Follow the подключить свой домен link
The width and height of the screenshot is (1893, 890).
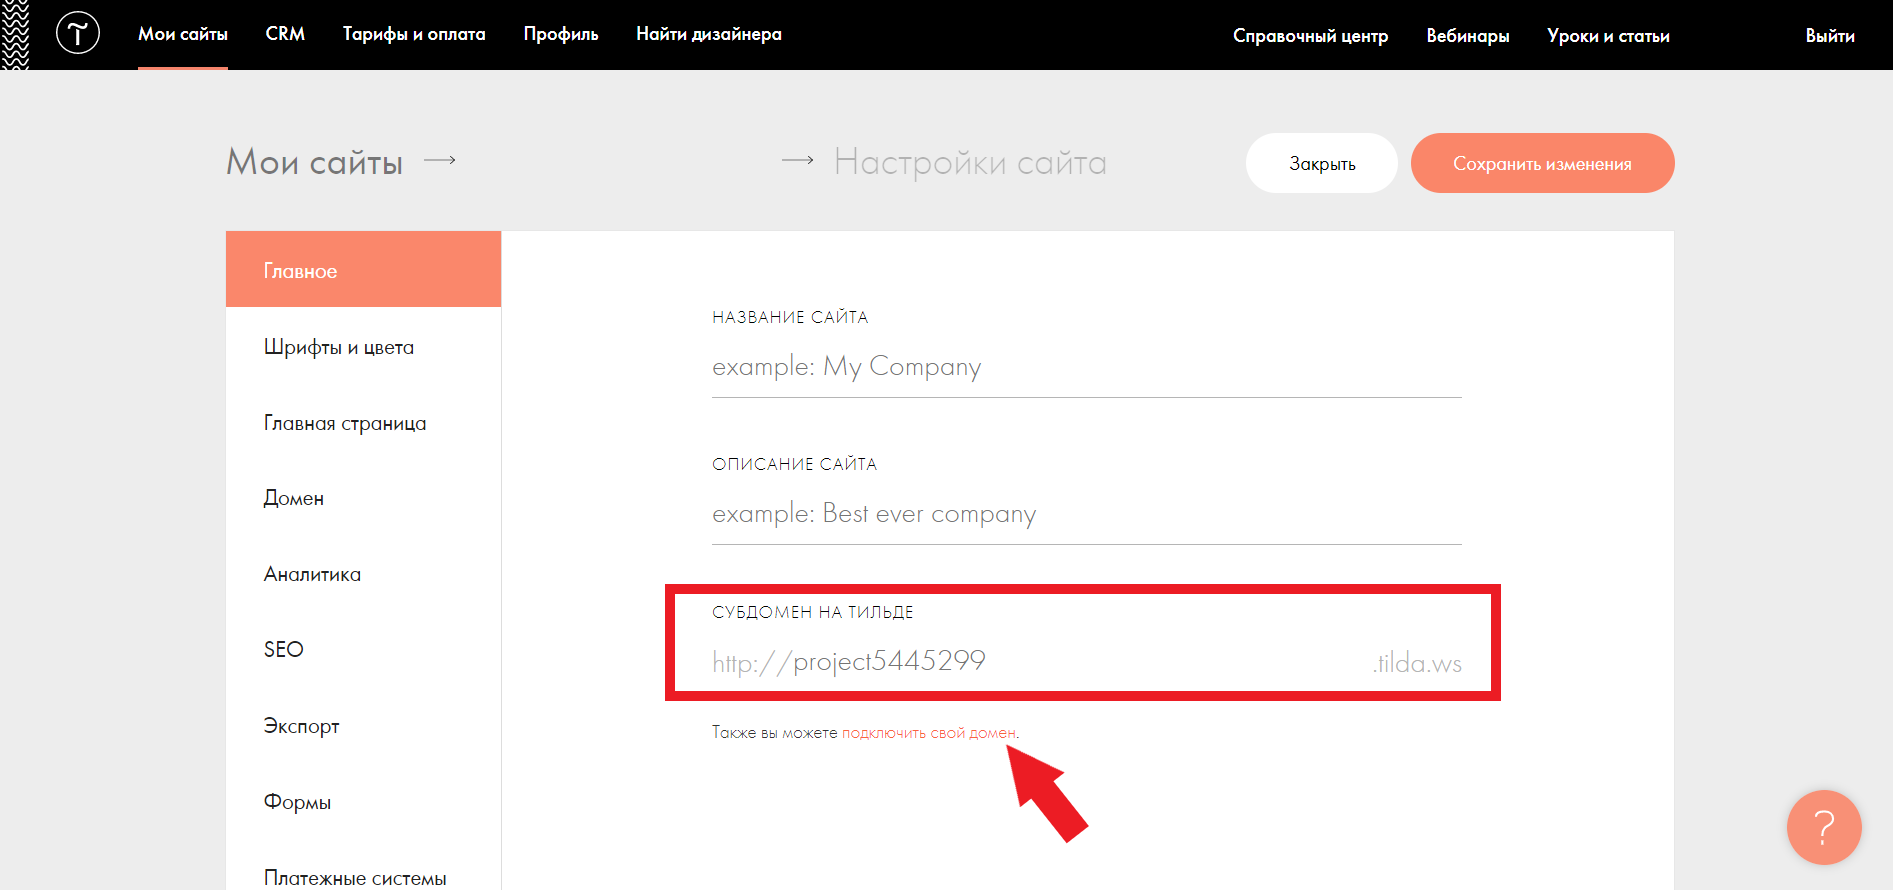click(928, 733)
